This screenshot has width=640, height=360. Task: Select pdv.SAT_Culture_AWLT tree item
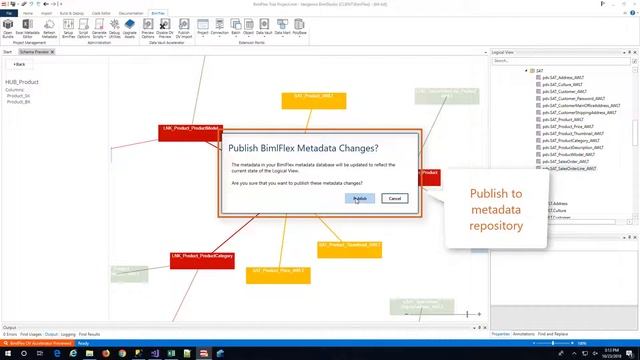(562, 84)
